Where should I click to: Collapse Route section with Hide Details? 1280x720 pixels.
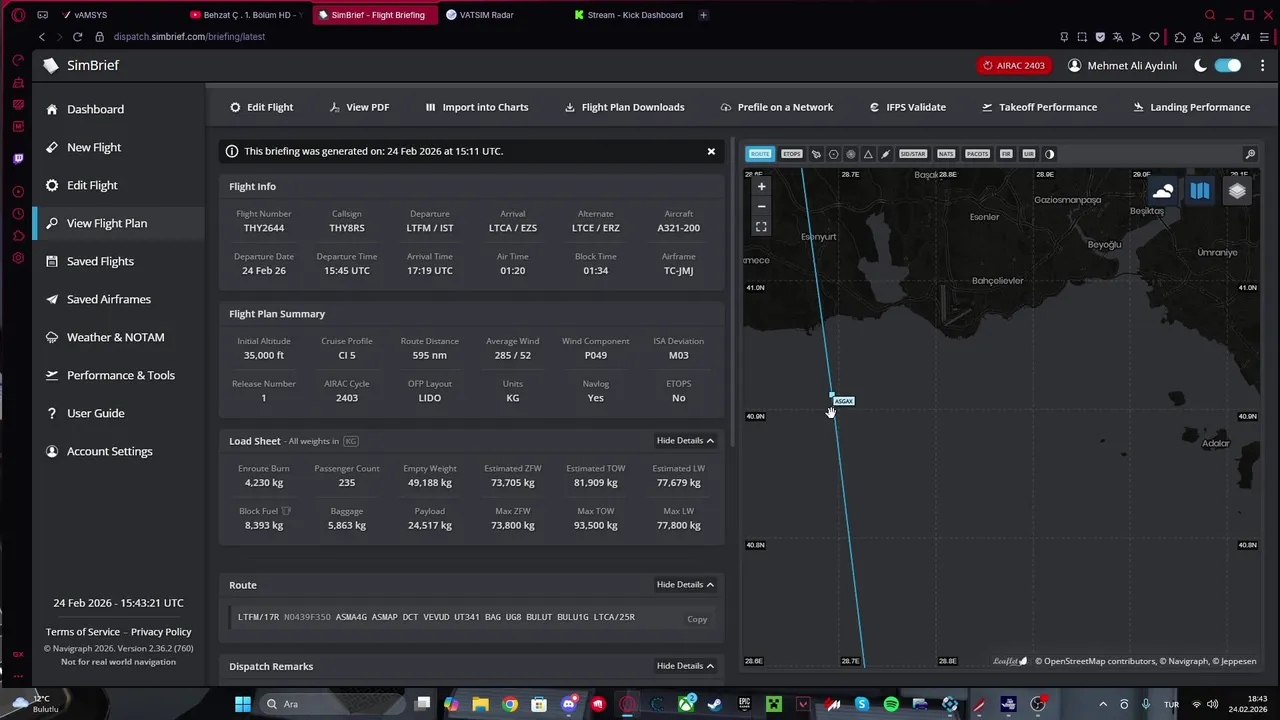(x=685, y=585)
